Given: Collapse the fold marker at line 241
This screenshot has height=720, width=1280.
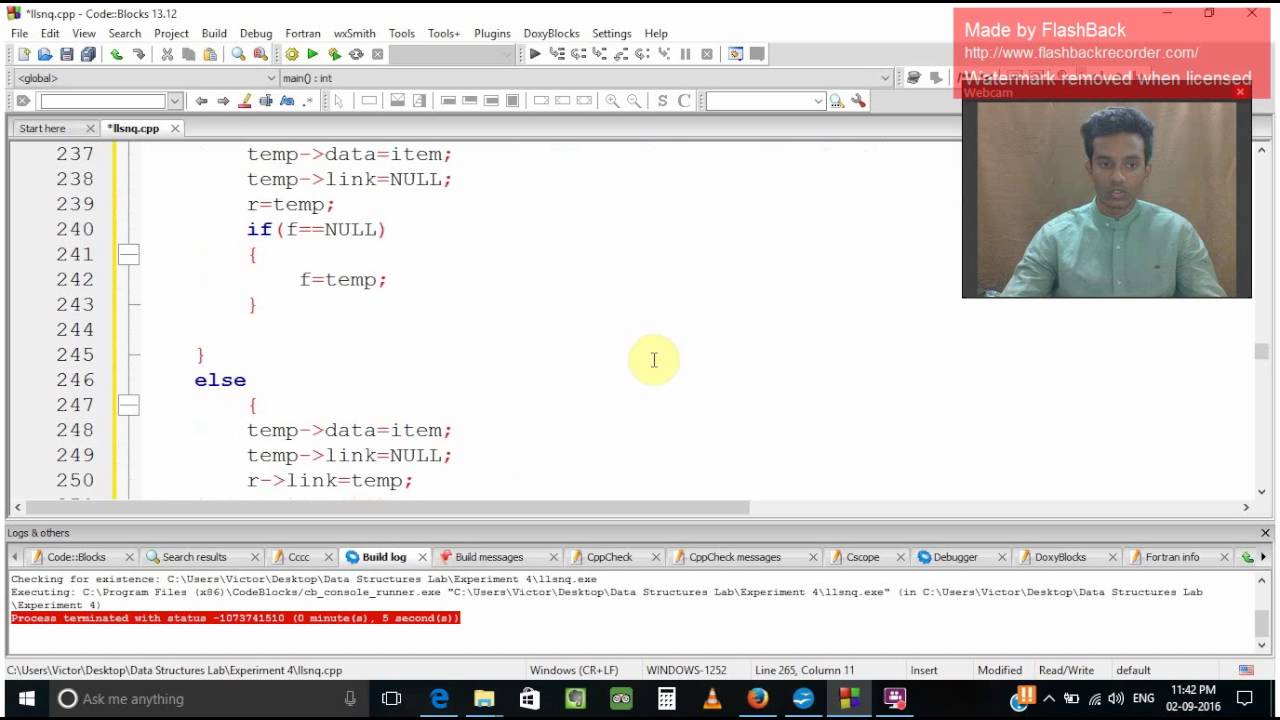Looking at the screenshot, I should 128,255.
